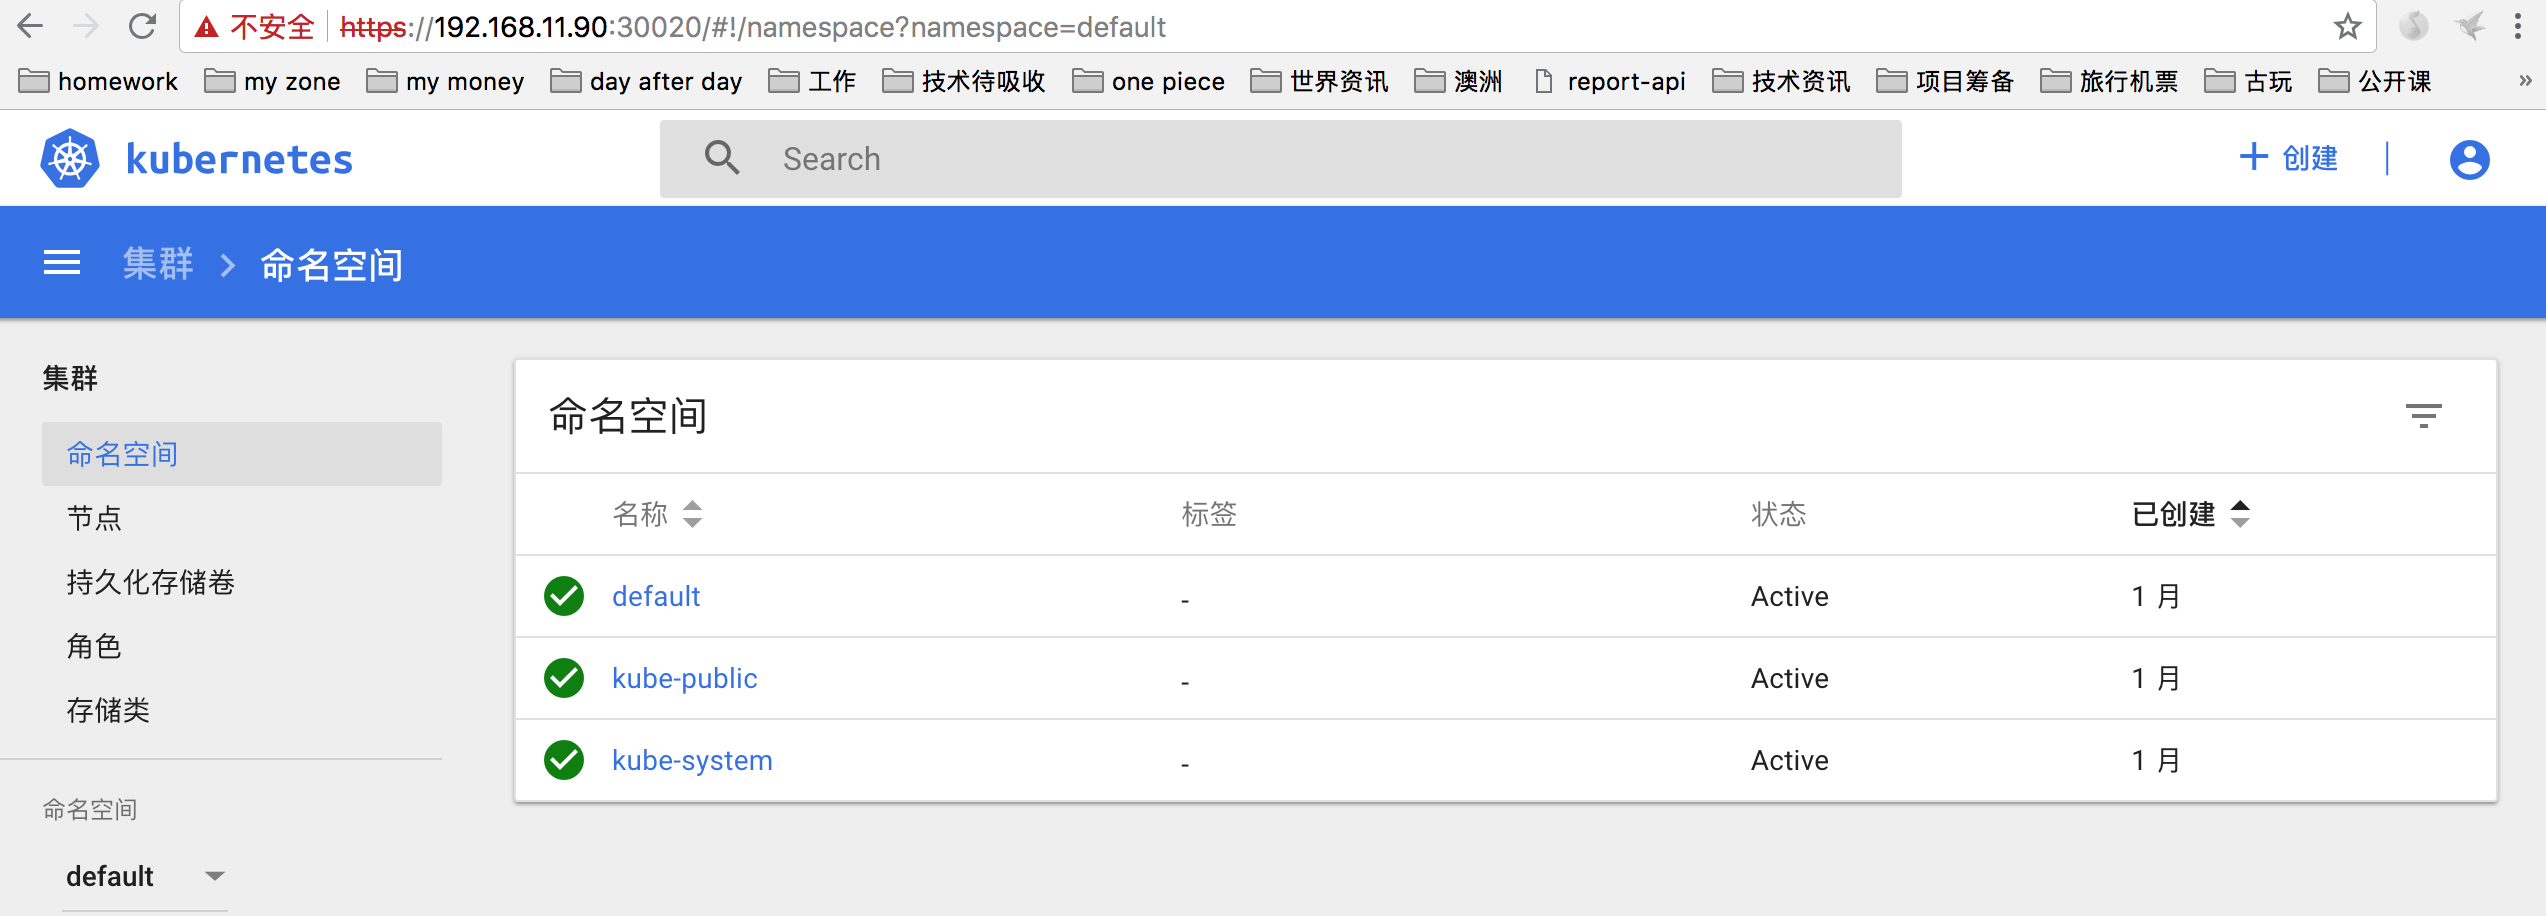Image resolution: width=2546 pixels, height=916 pixels.
Task: Open the 工作 bookmark folder
Action: 812,81
